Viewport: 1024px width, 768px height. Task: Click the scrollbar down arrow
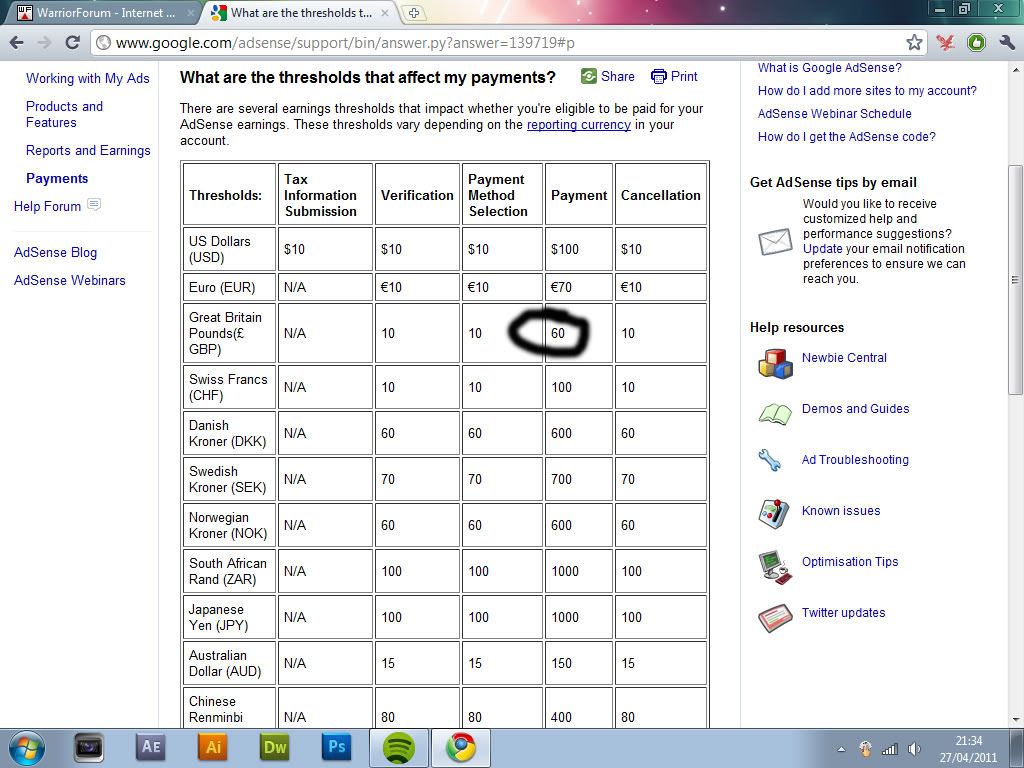pos(1016,720)
